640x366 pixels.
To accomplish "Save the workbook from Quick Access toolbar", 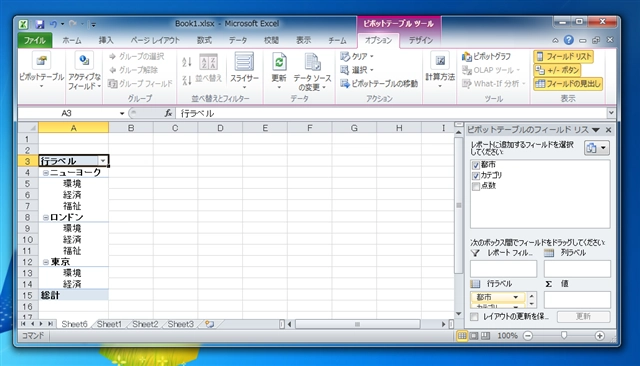I will tap(40, 24).
